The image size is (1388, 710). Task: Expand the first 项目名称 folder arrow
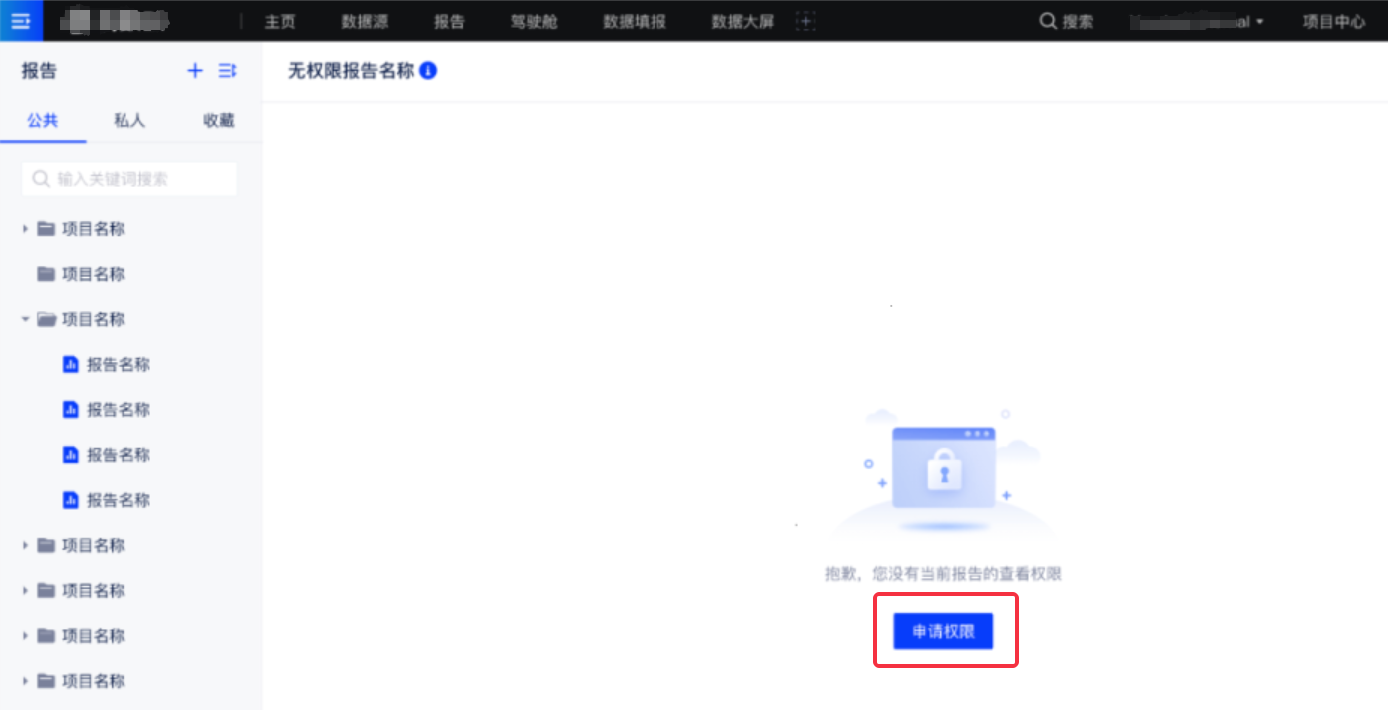[x=26, y=229]
